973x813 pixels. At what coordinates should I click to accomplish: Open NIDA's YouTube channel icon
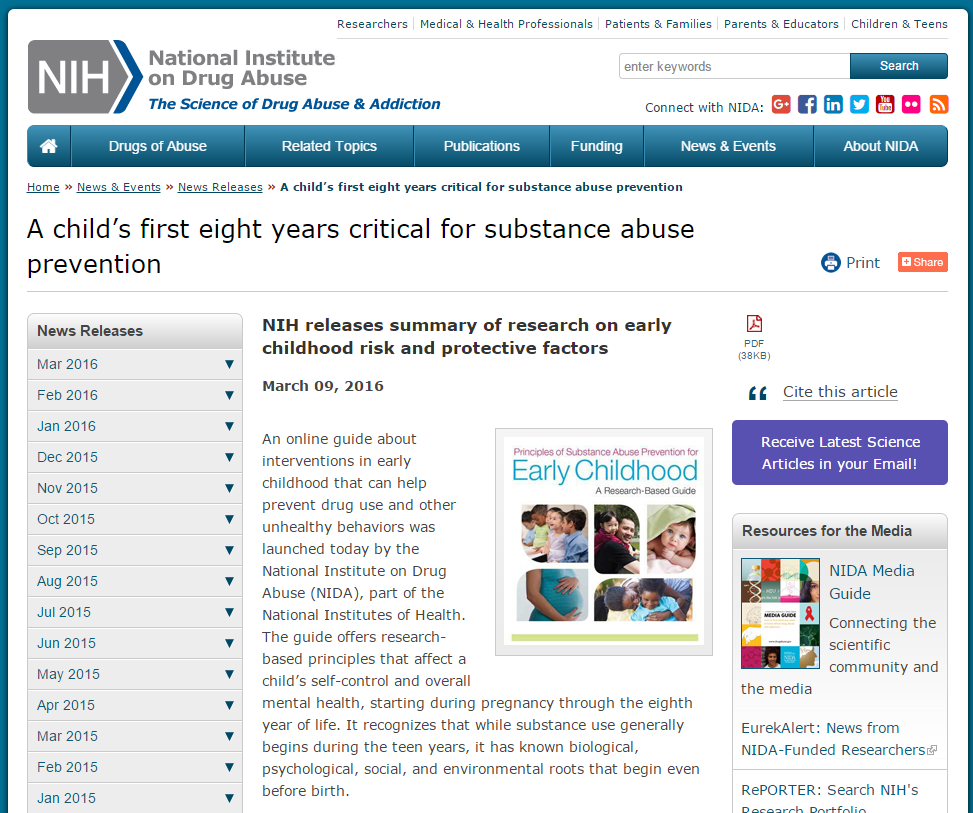point(886,104)
